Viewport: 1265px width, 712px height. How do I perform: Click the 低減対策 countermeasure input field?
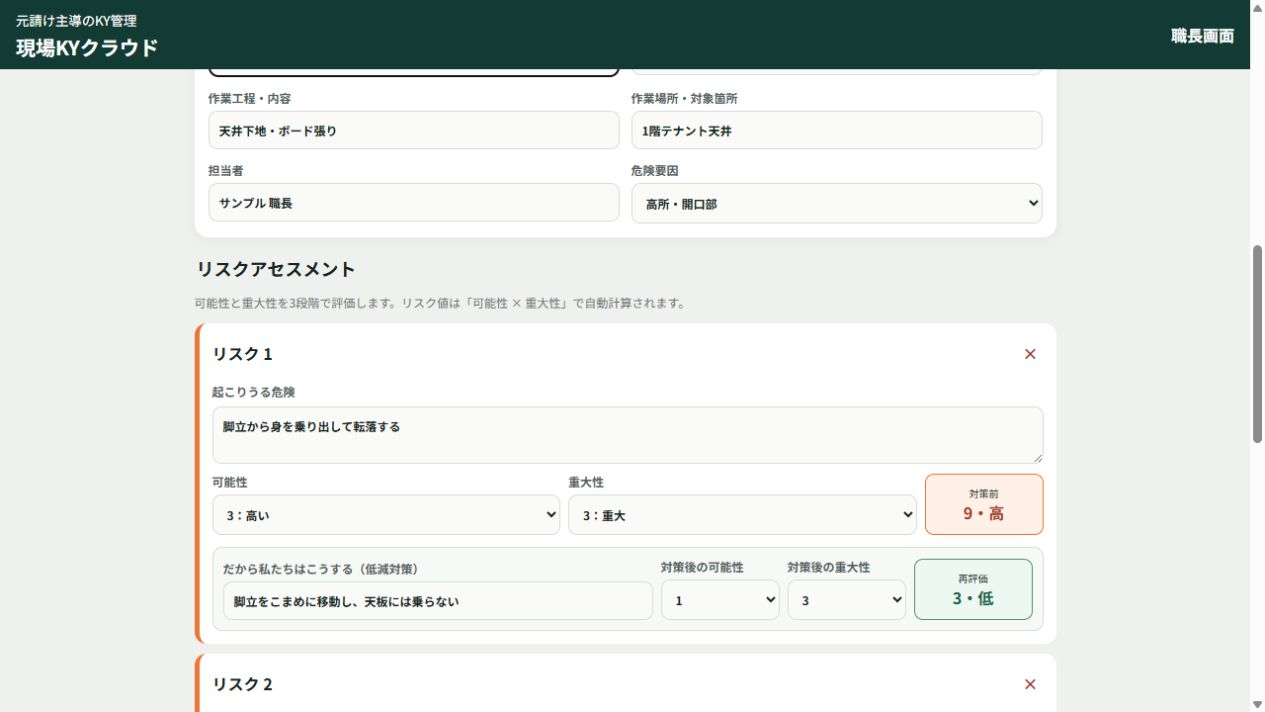(438, 601)
